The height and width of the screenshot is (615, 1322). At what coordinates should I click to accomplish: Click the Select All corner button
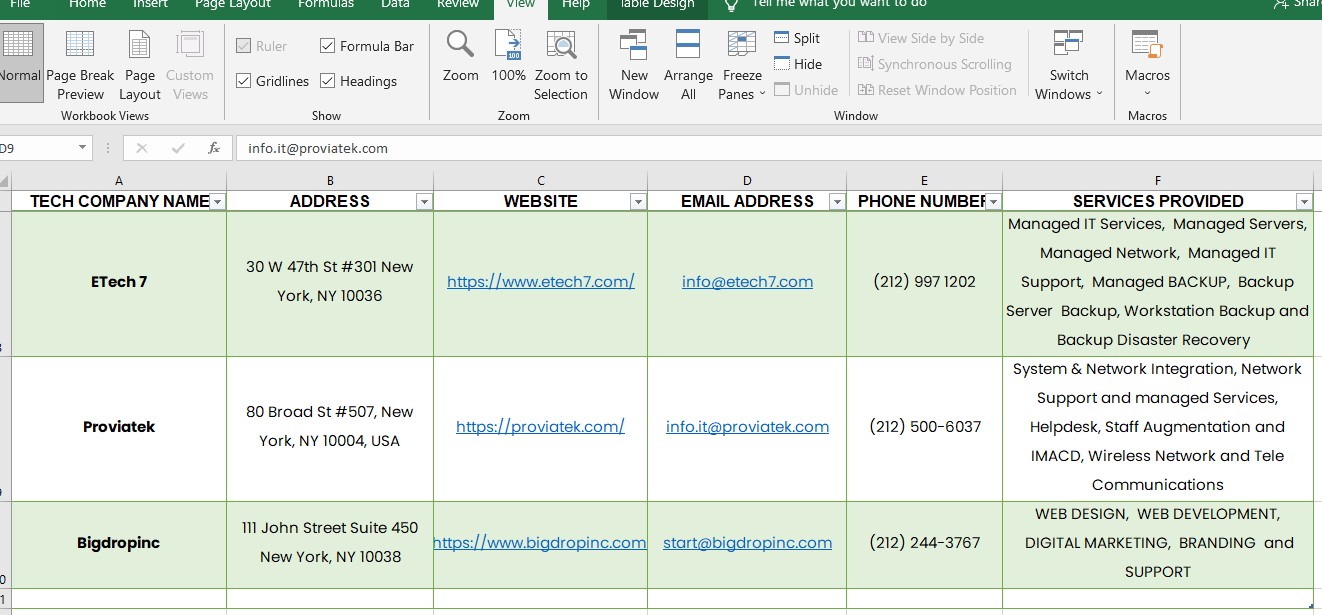[5, 181]
